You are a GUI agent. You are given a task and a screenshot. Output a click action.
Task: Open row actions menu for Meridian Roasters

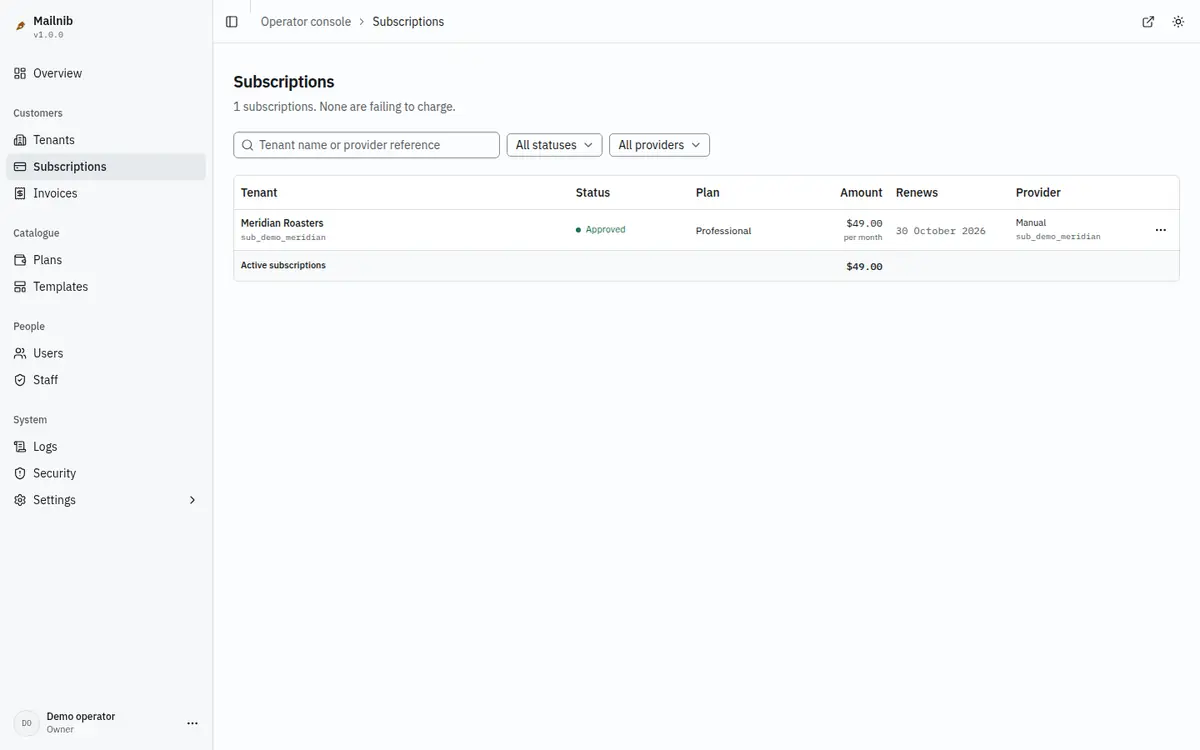click(x=1161, y=230)
